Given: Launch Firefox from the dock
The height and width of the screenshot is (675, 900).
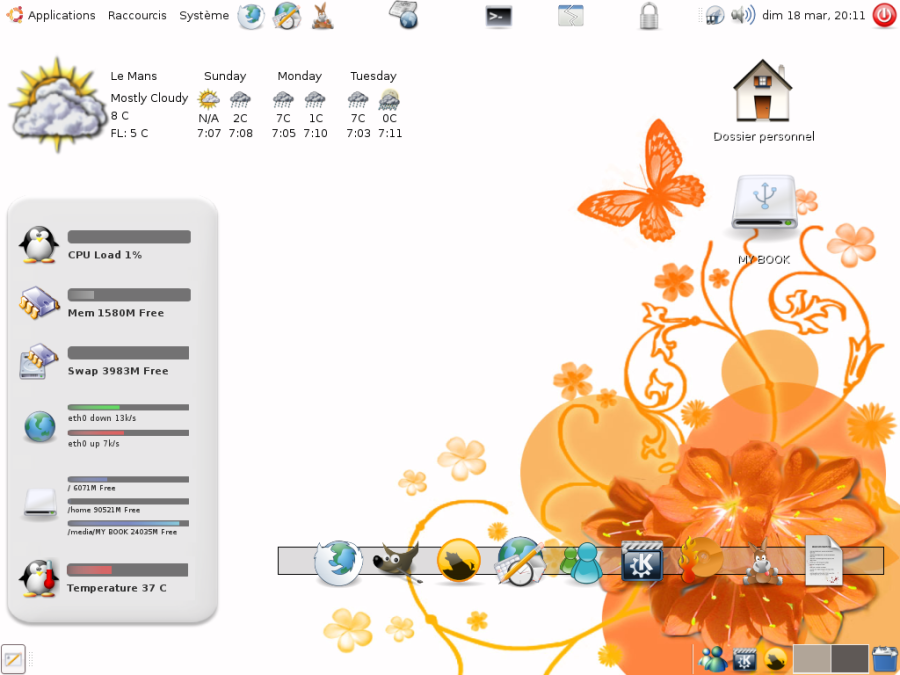Looking at the screenshot, I should 338,562.
